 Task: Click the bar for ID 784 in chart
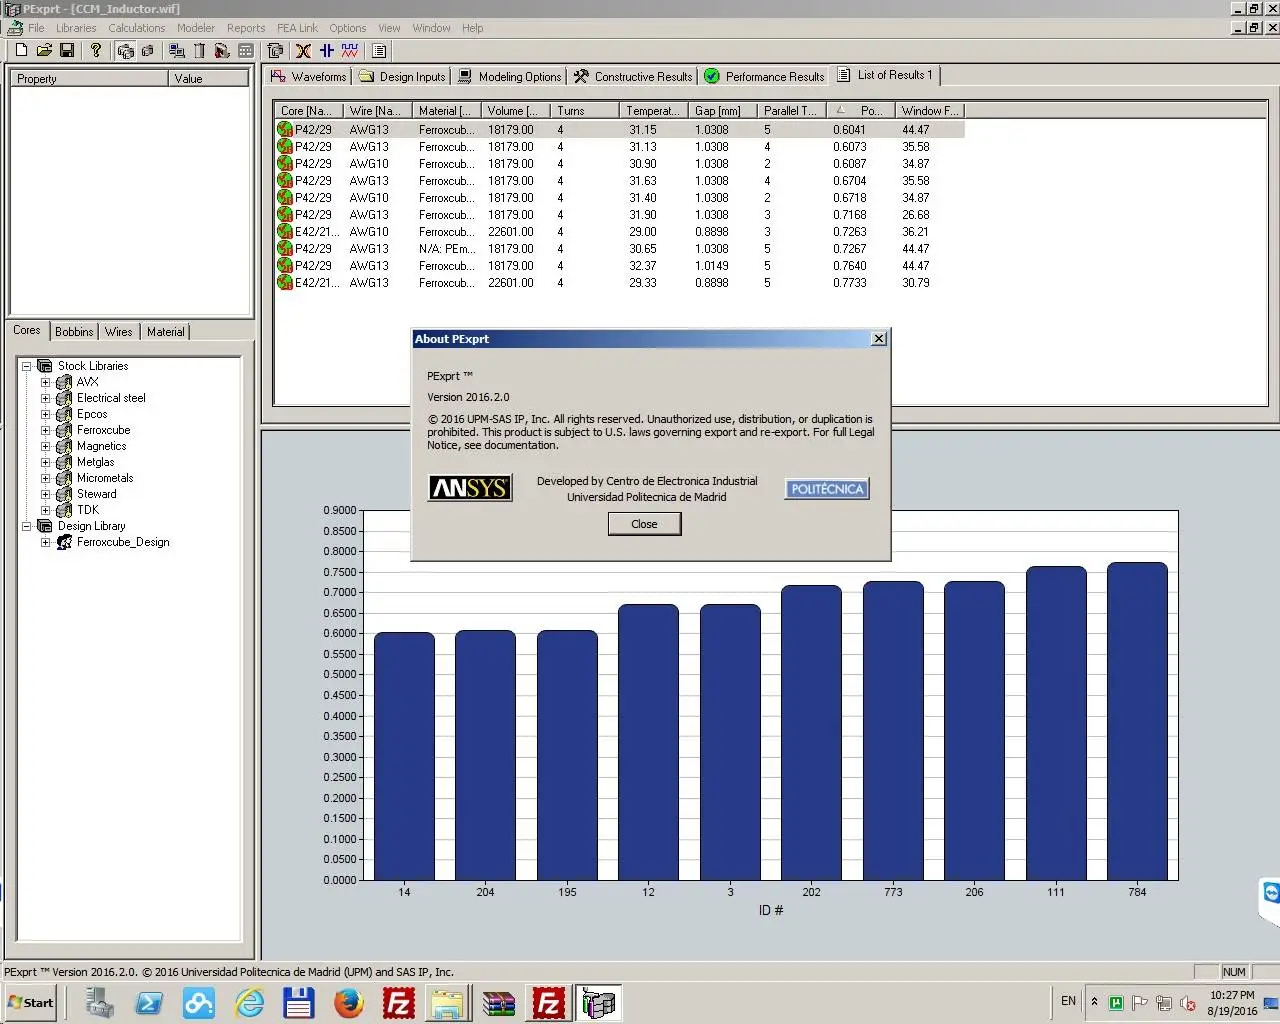click(1137, 722)
